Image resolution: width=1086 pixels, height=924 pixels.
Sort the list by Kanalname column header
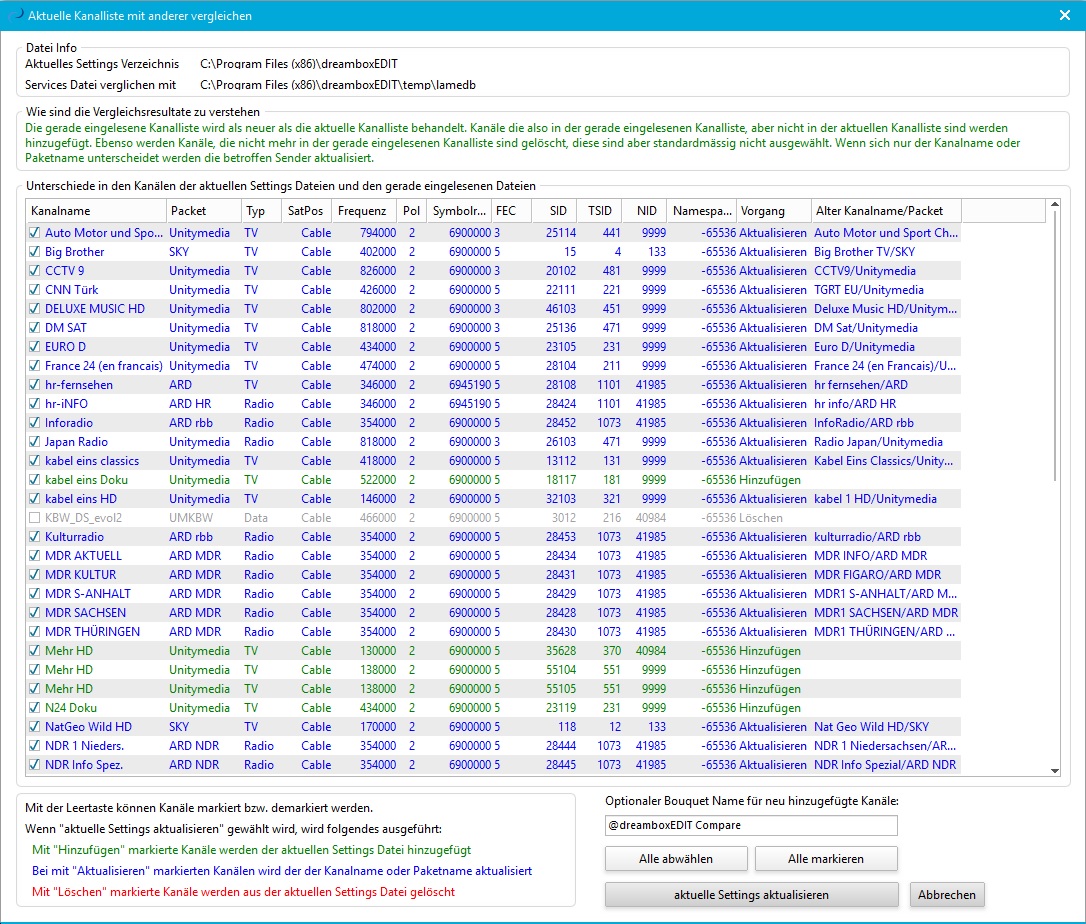95,211
